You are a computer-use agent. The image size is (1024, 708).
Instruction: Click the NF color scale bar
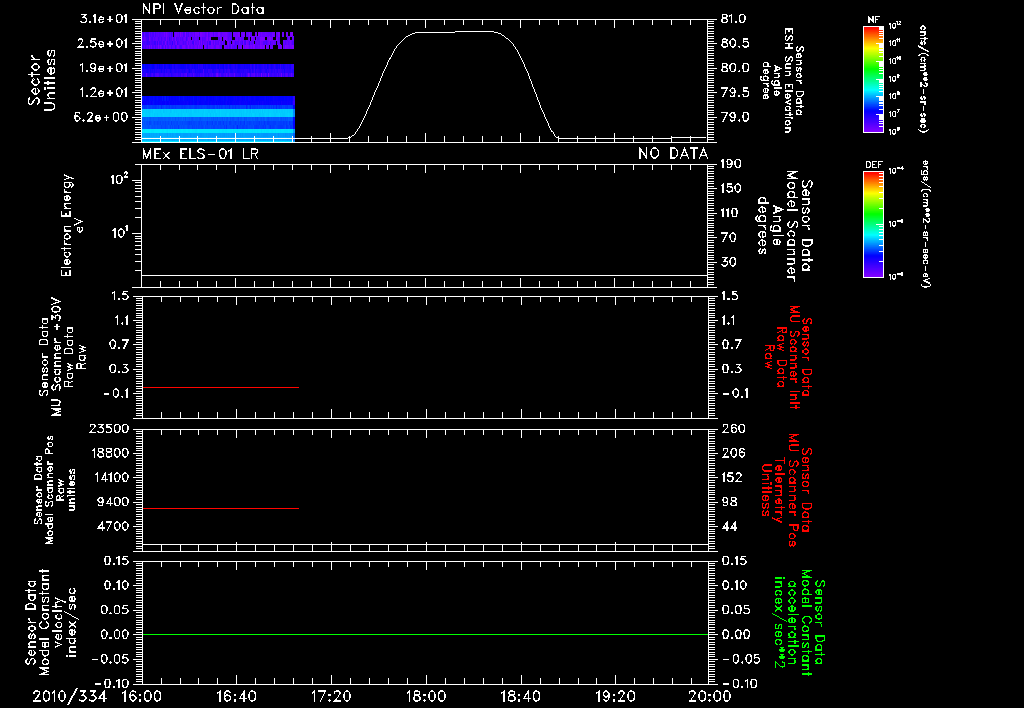click(x=873, y=78)
